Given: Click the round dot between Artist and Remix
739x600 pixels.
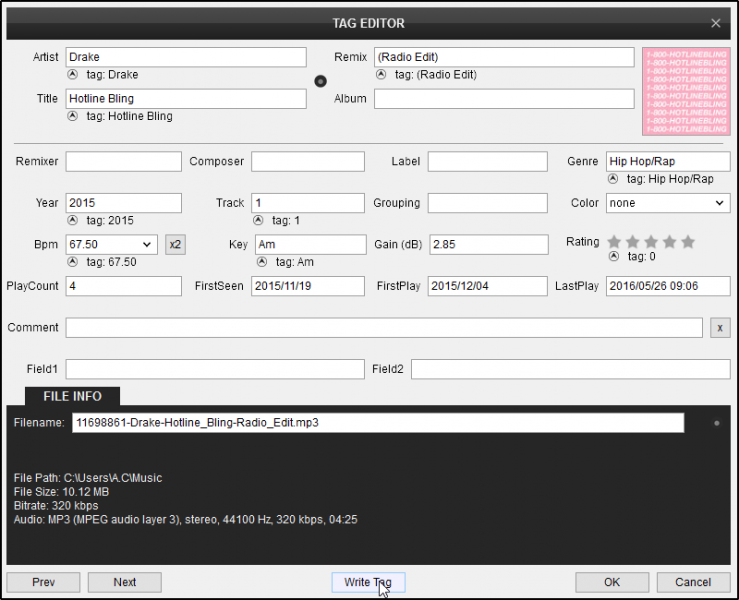Looking at the screenshot, I should click(x=320, y=81).
